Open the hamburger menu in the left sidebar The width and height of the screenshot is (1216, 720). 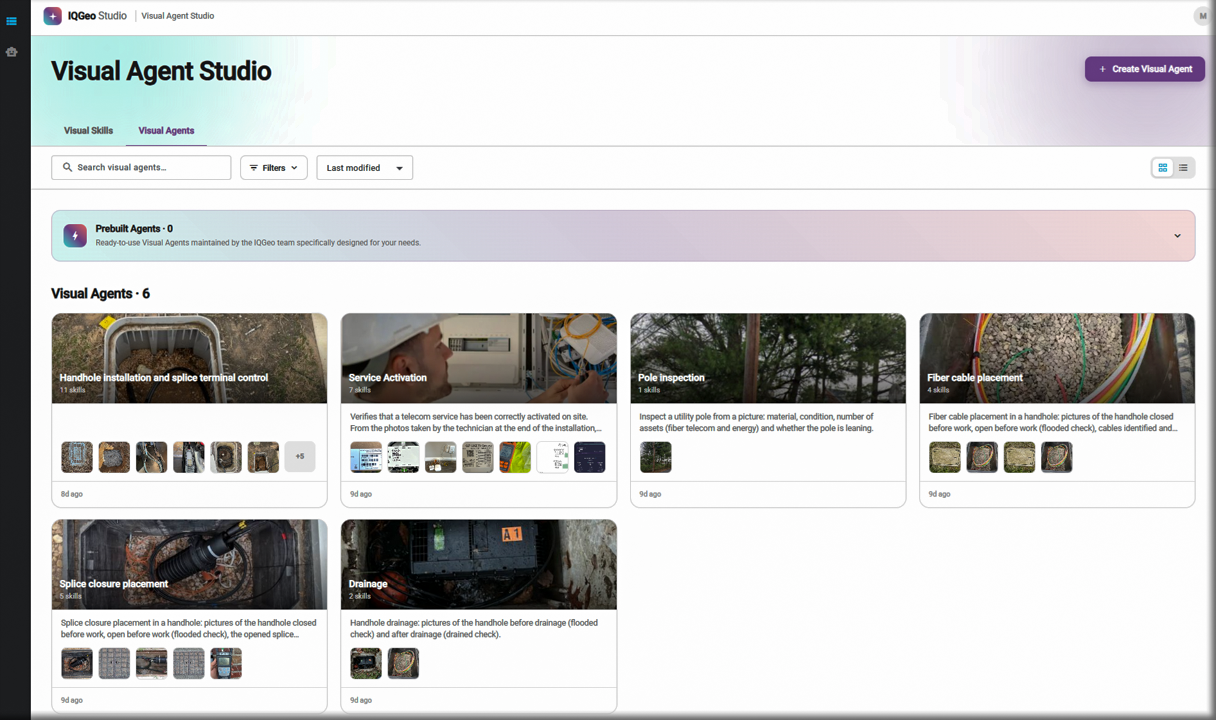click(12, 21)
